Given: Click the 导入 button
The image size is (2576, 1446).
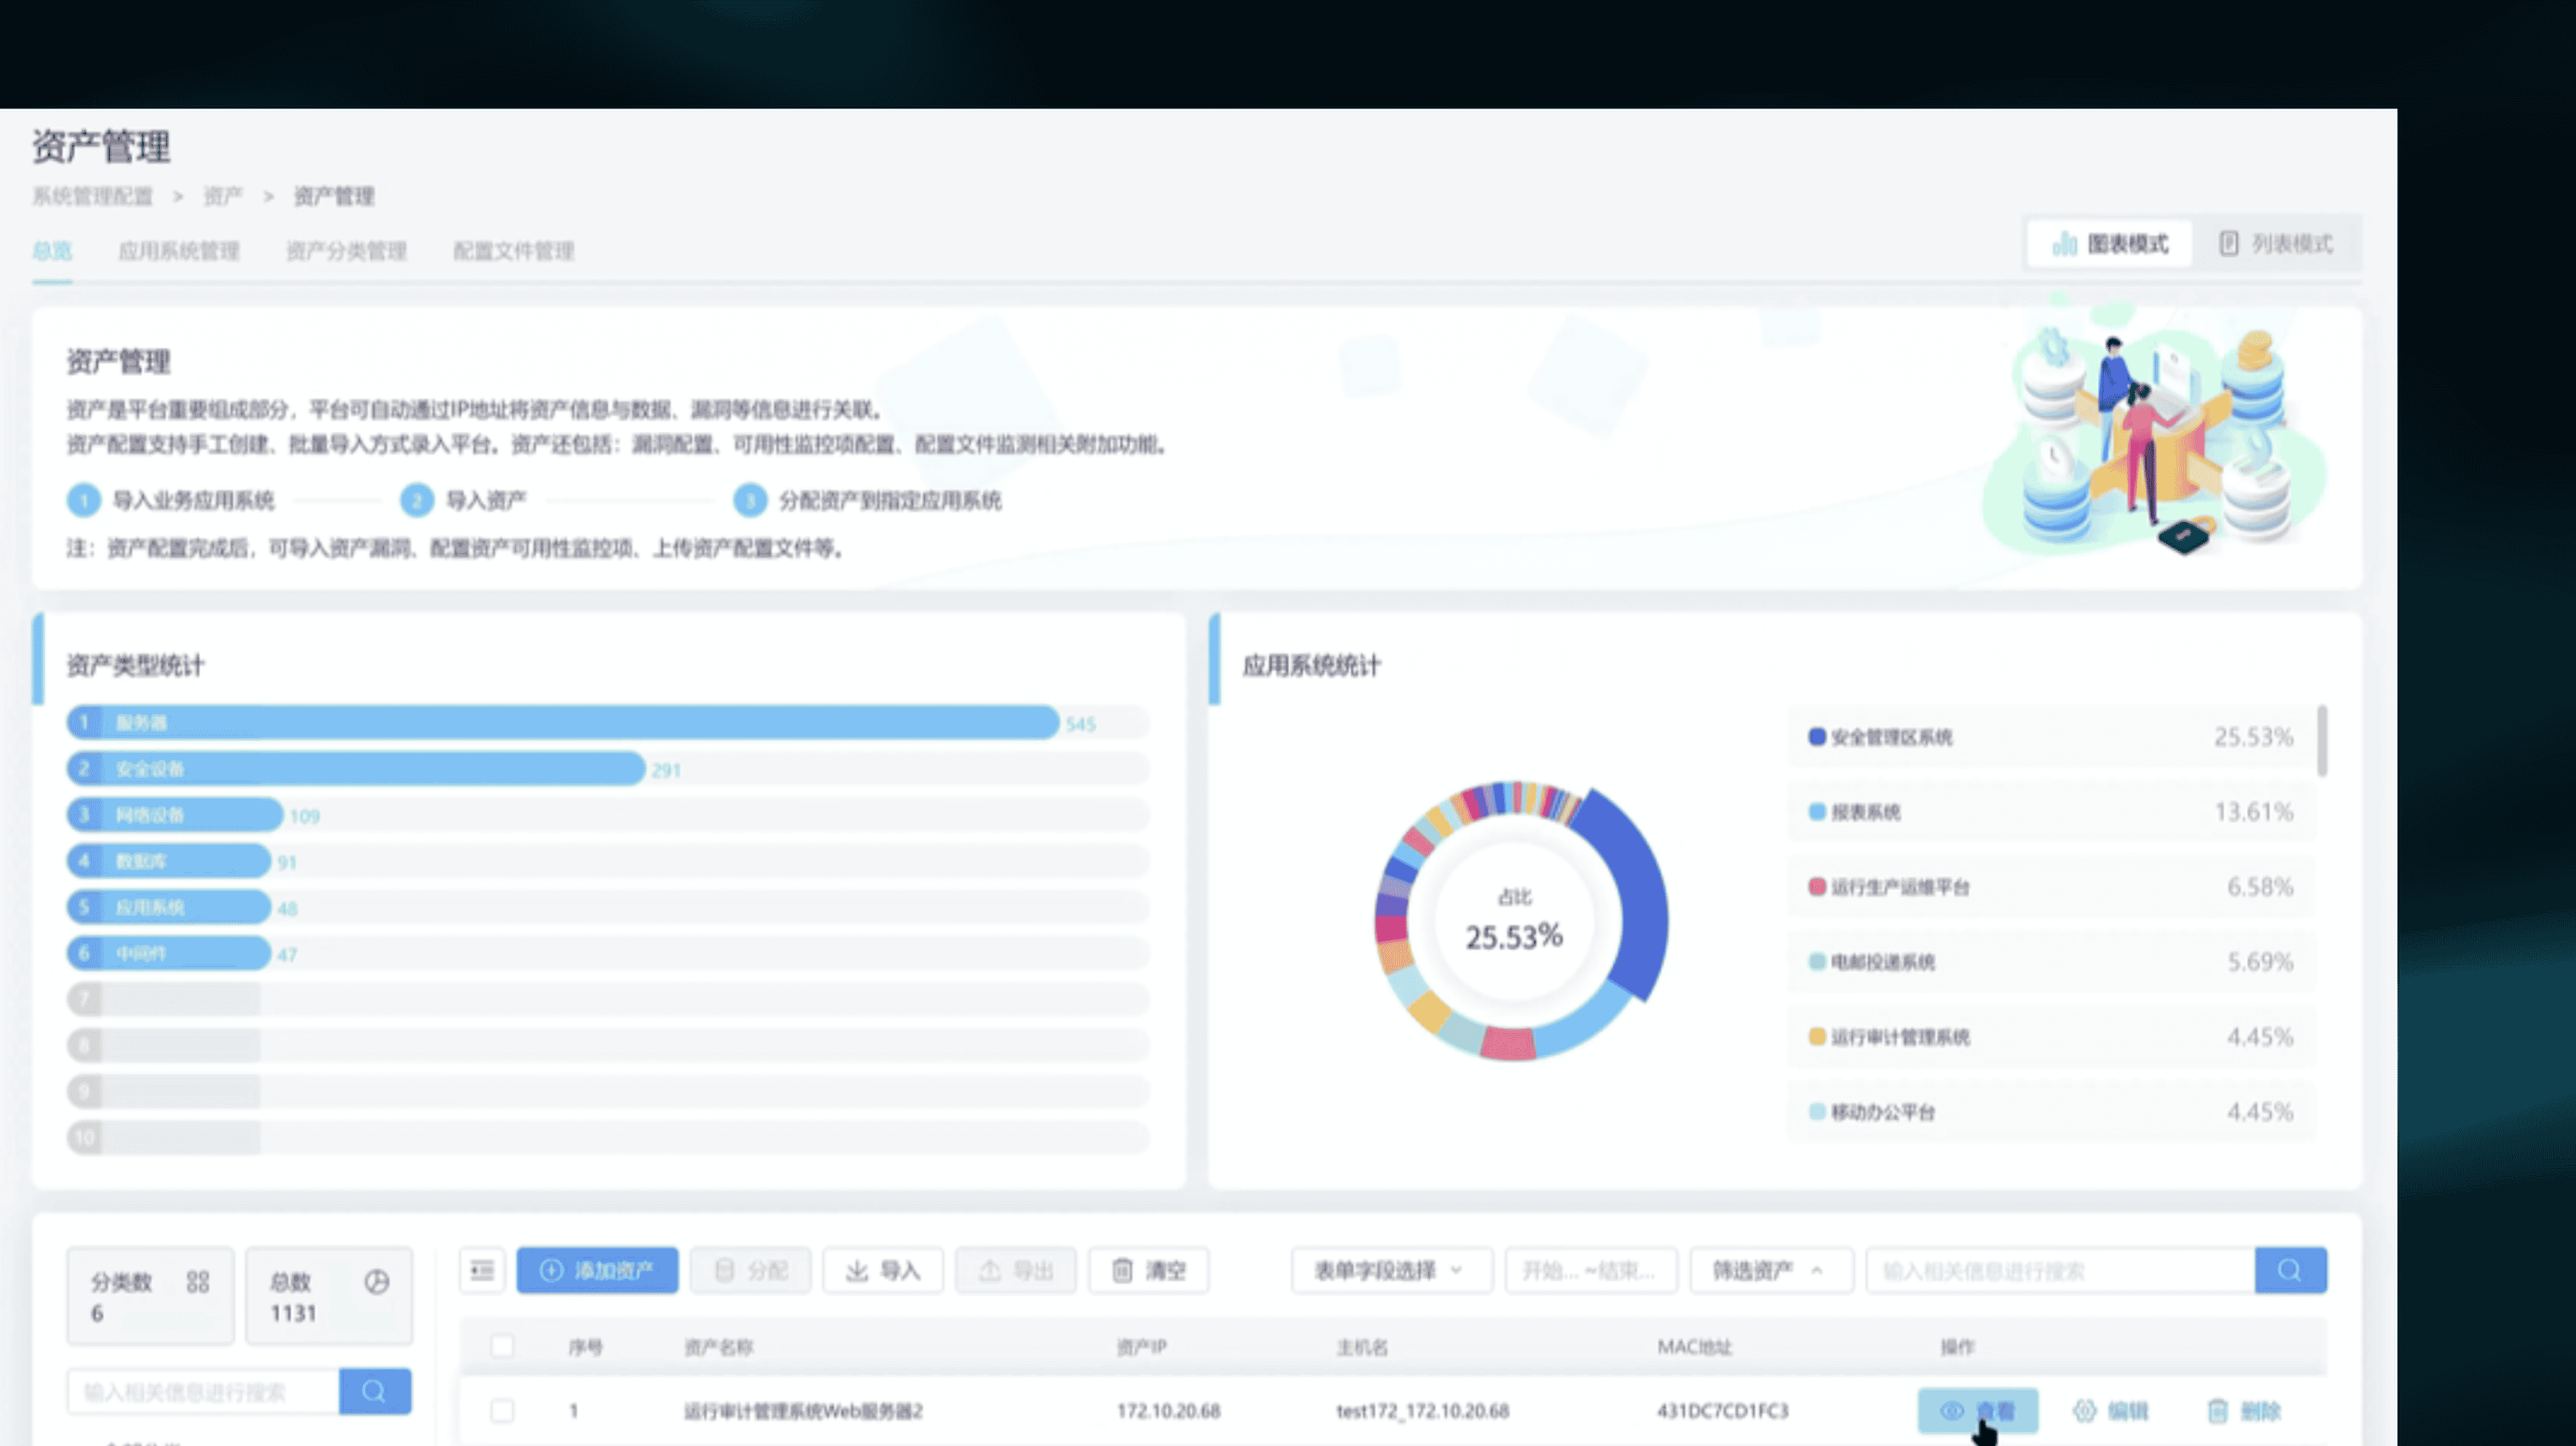Looking at the screenshot, I should click(882, 1270).
